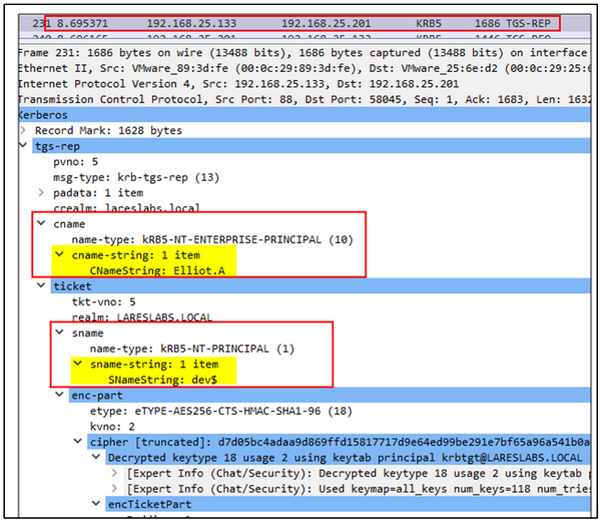Expand the Expert Info 'Used keymap' entry
Screen dimensions: 600x523
113,488
